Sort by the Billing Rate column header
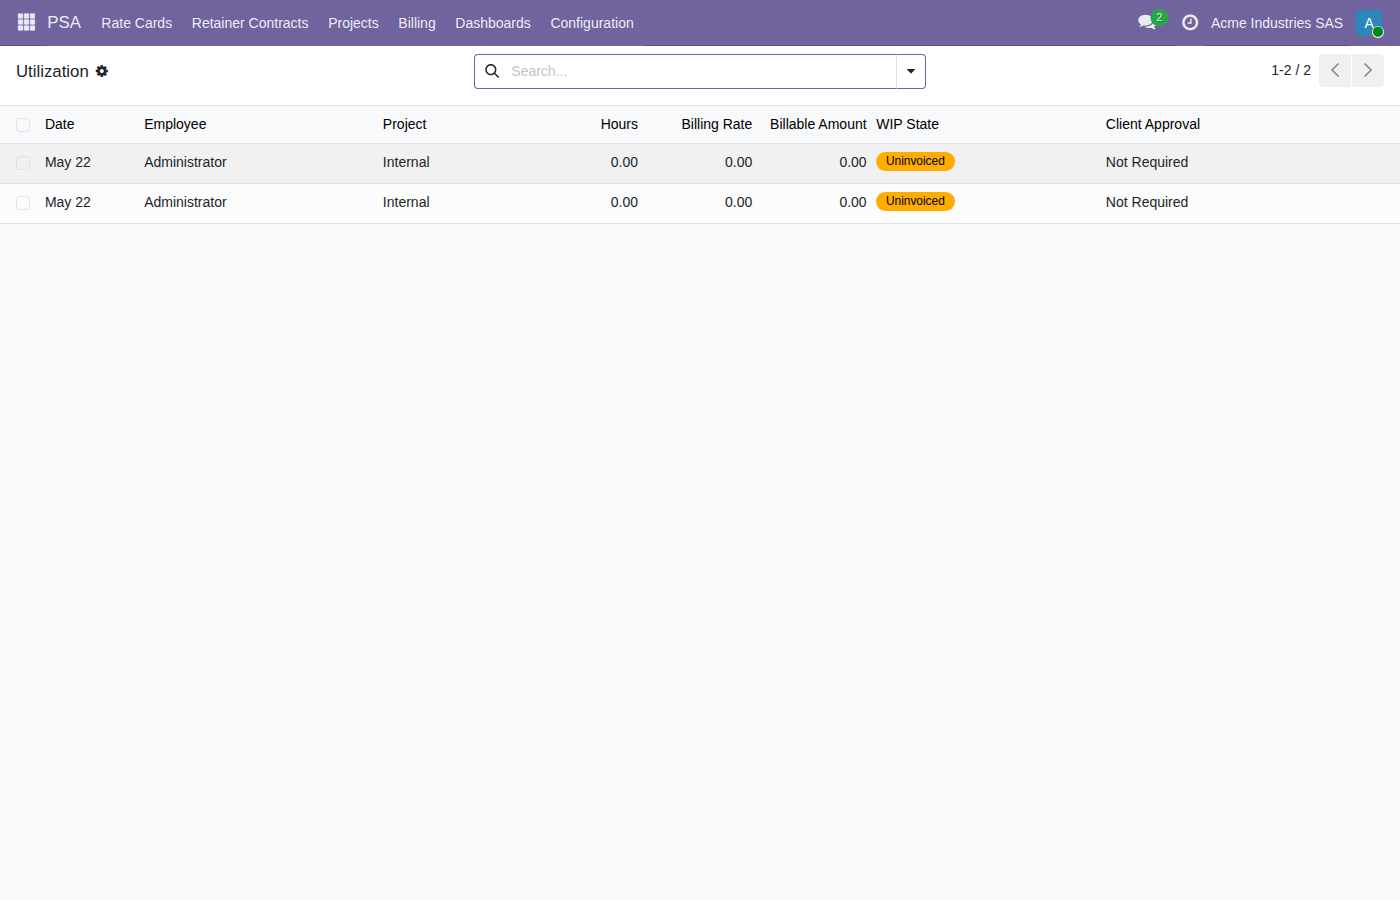The width and height of the screenshot is (1400, 900). point(717,124)
